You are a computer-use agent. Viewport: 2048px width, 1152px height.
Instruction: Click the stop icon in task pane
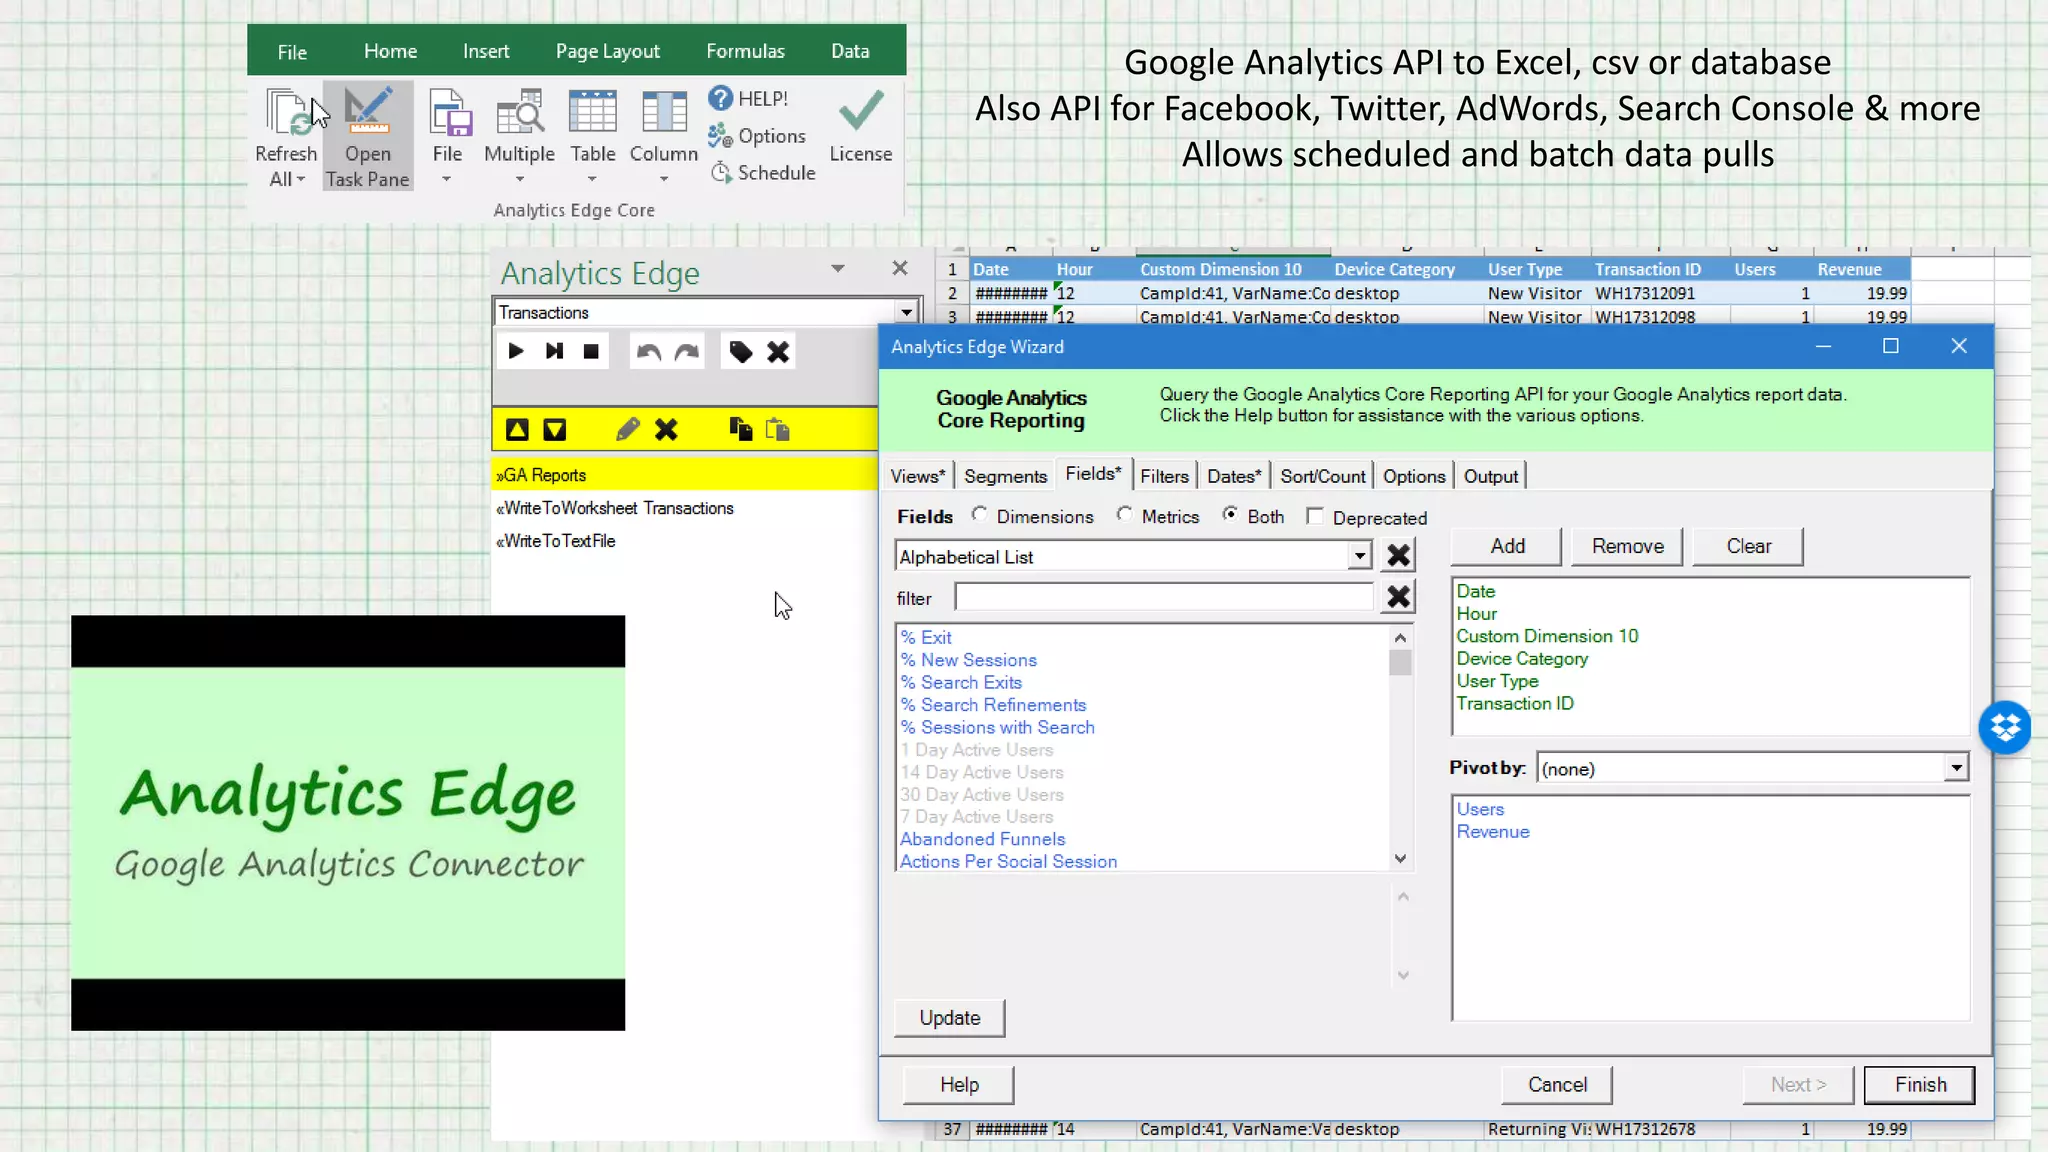591,351
